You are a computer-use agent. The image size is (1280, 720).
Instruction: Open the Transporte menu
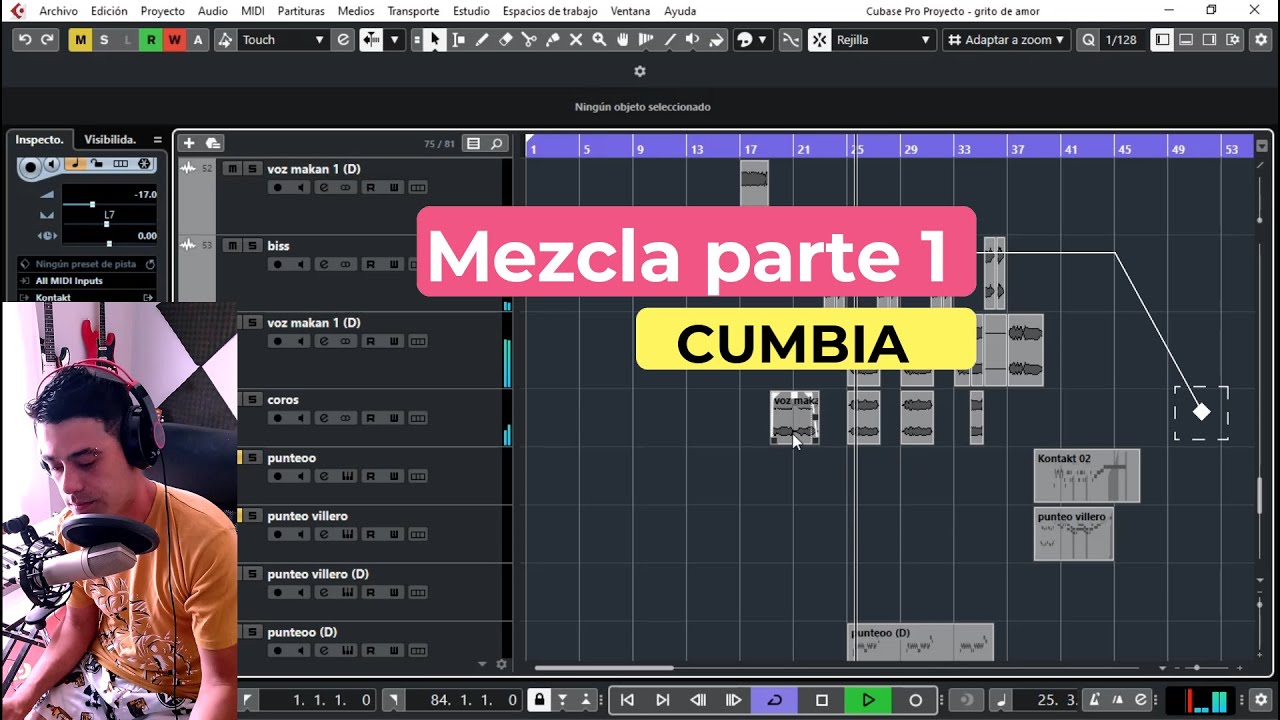click(x=413, y=11)
